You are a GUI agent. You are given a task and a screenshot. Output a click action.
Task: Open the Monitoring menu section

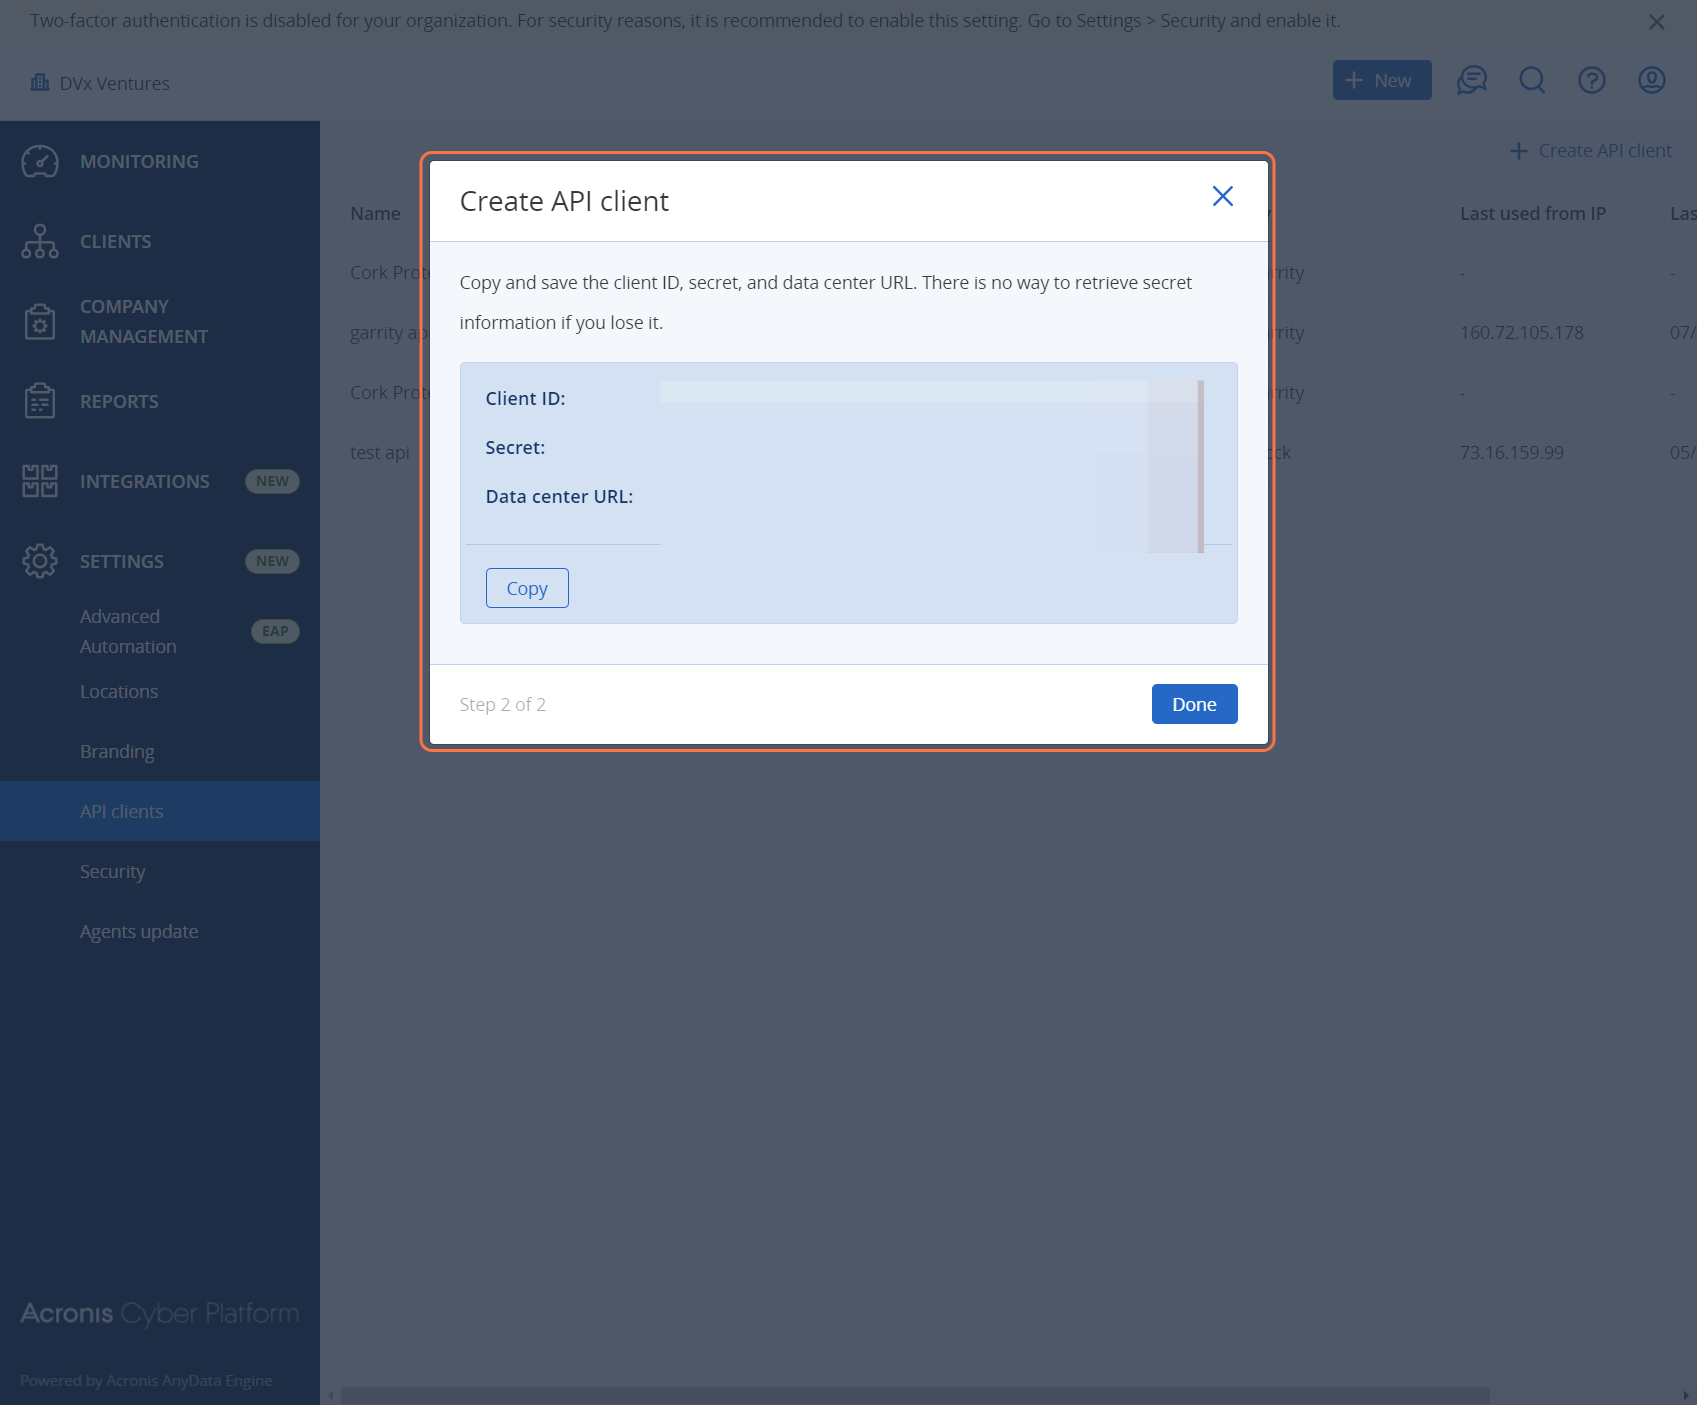tap(160, 161)
